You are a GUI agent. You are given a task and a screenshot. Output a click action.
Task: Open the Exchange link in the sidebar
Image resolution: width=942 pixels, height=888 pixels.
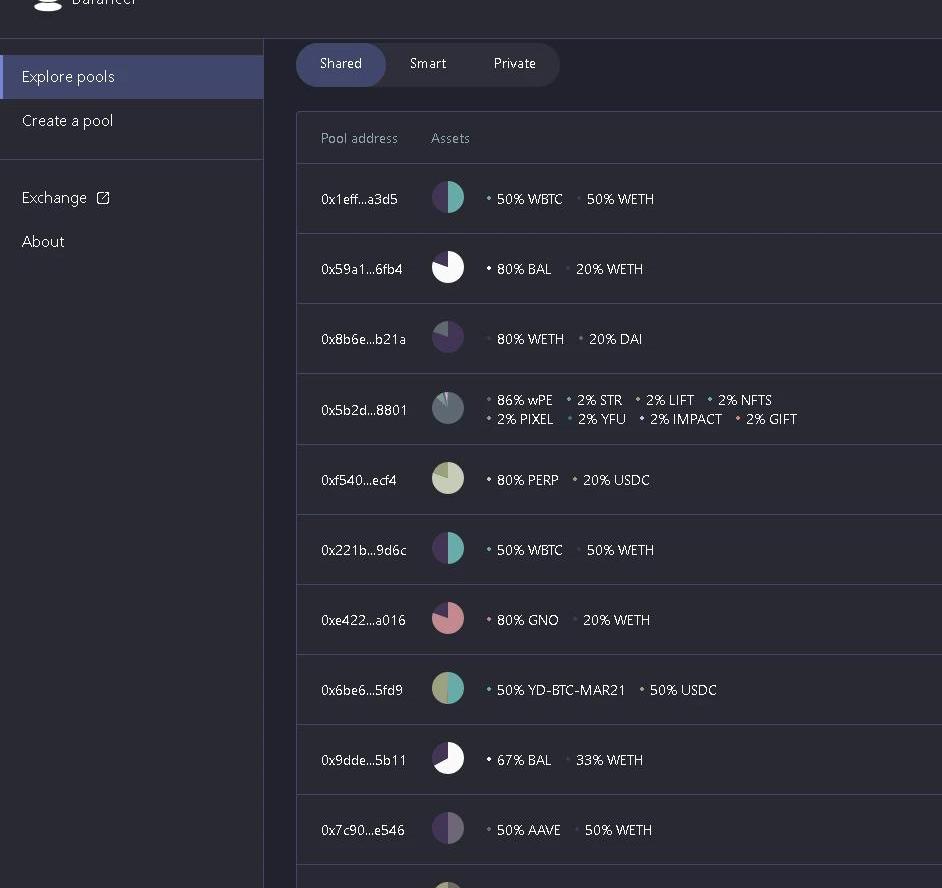pyautogui.click(x=54, y=198)
